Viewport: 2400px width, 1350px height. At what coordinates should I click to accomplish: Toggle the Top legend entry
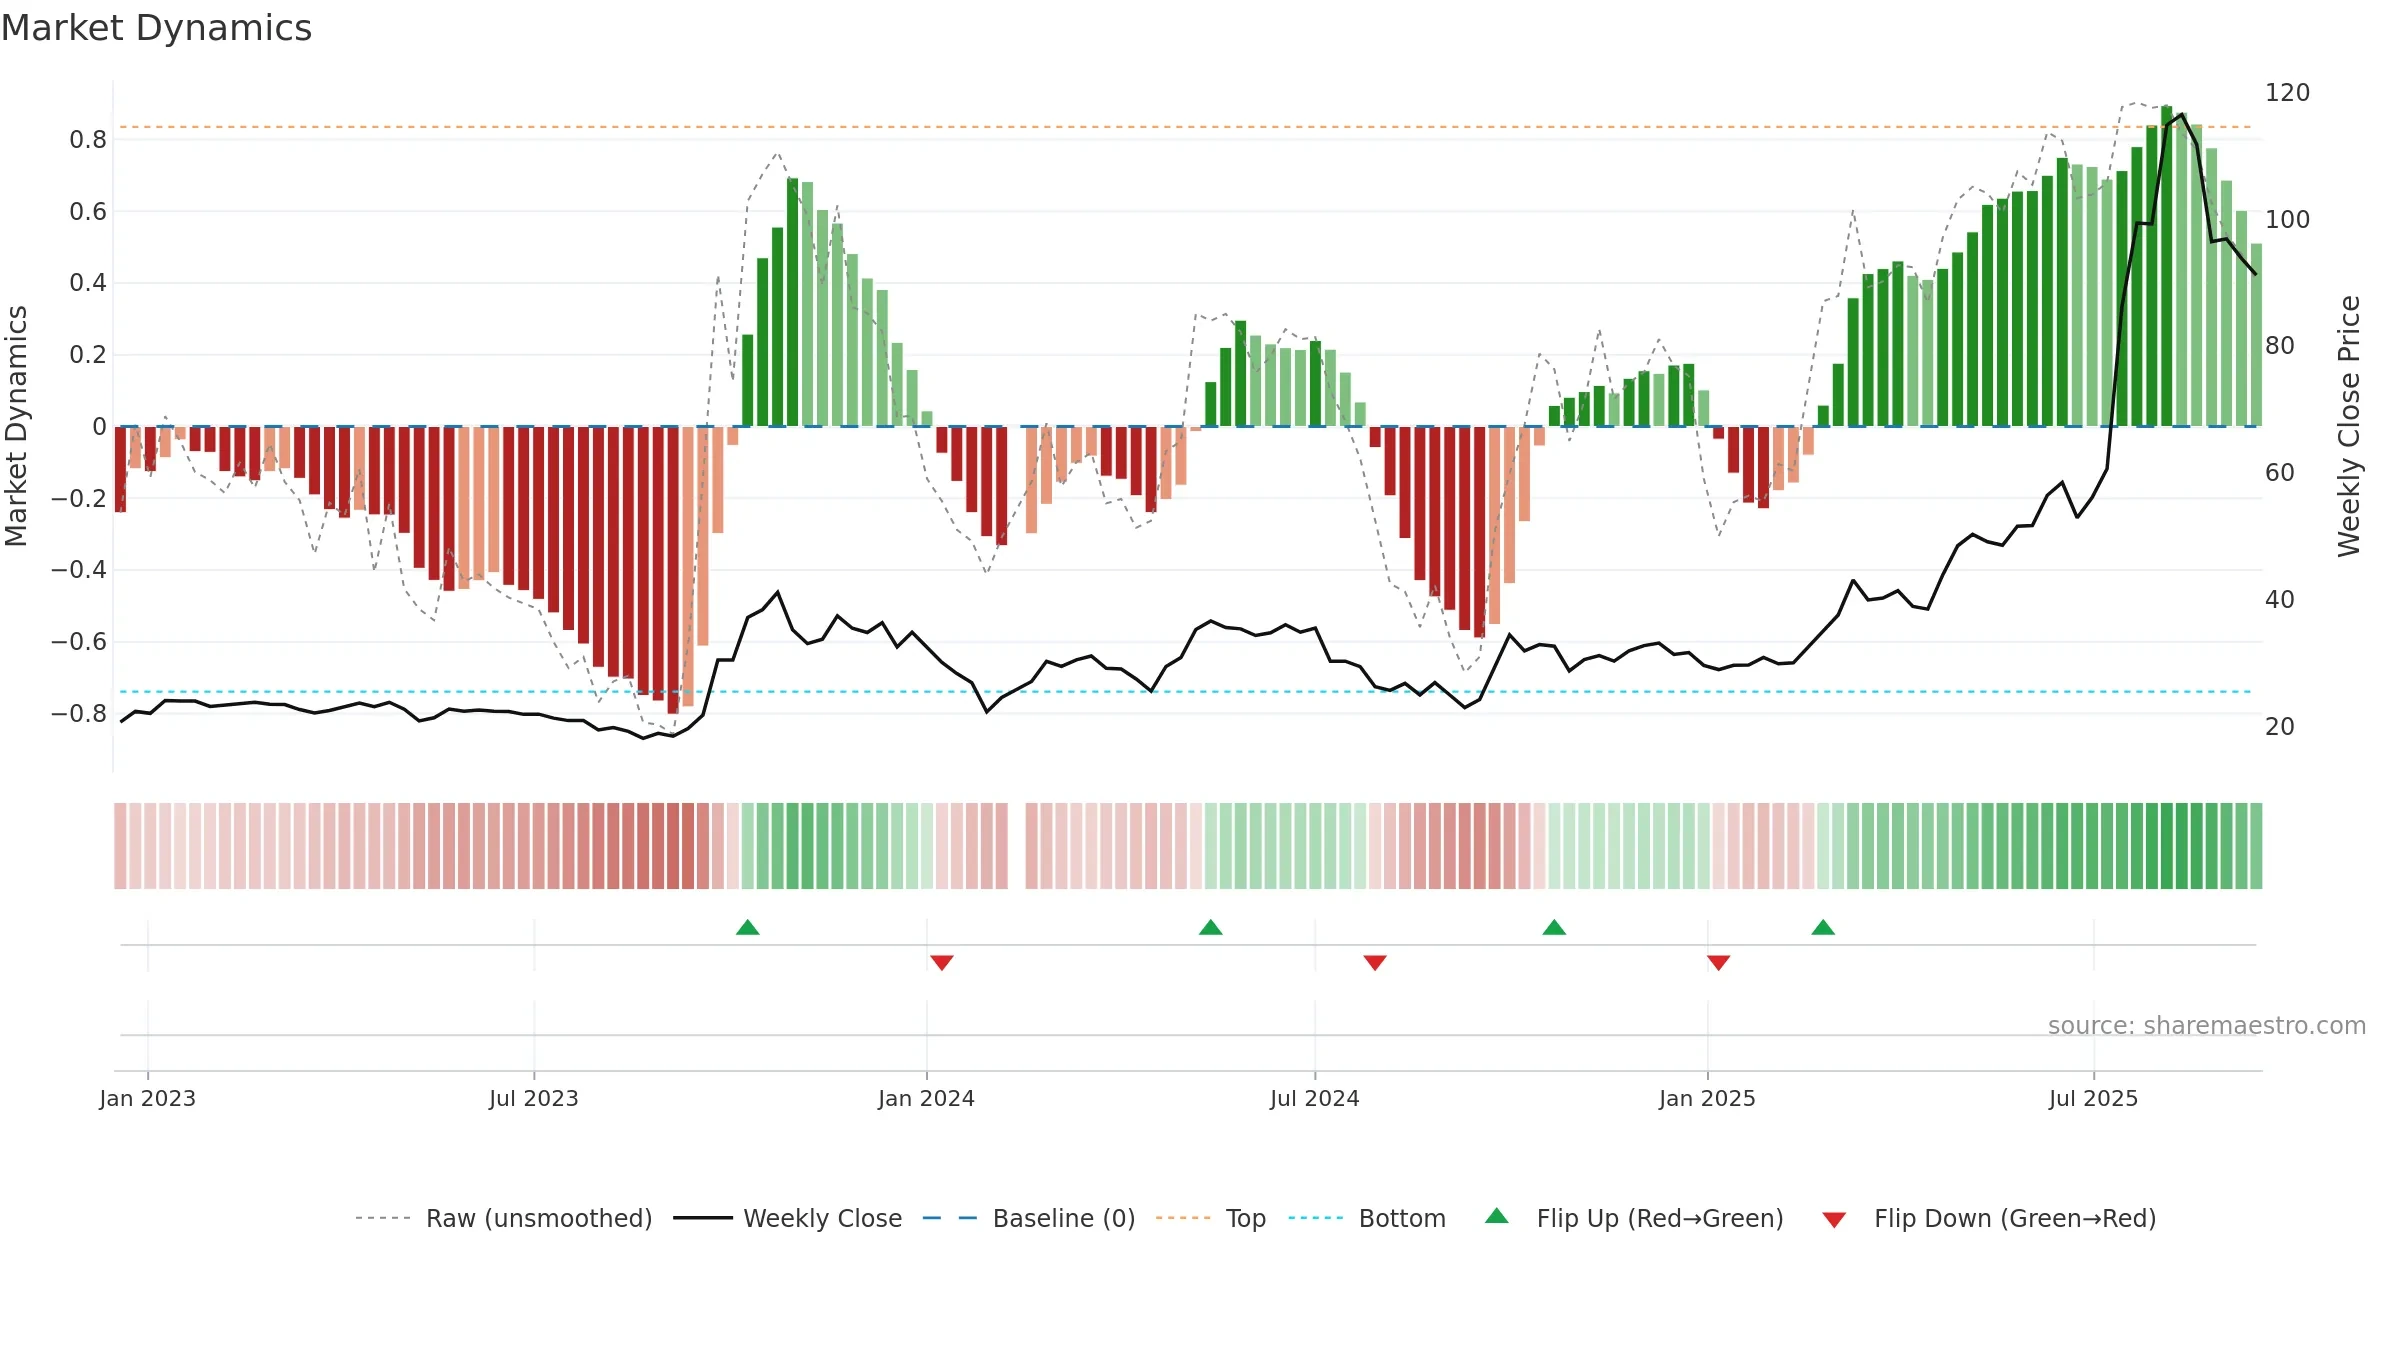[1210, 1218]
